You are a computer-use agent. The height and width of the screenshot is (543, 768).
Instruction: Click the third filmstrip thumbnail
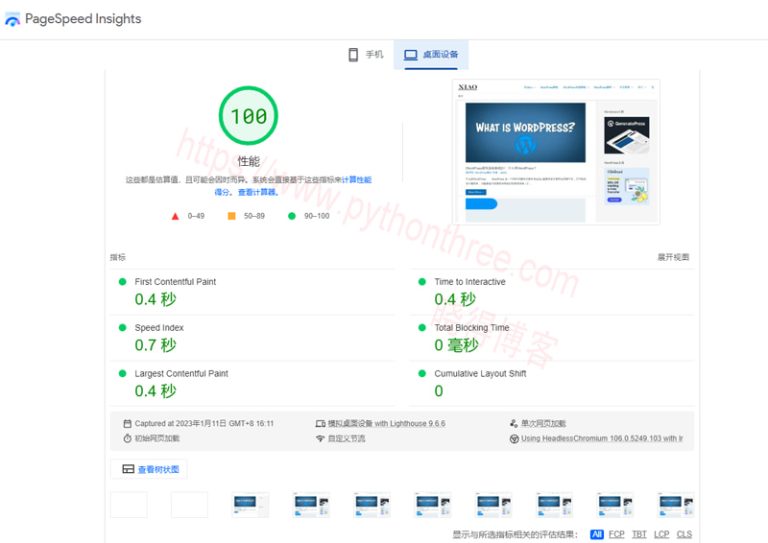[x=250, y=505]
